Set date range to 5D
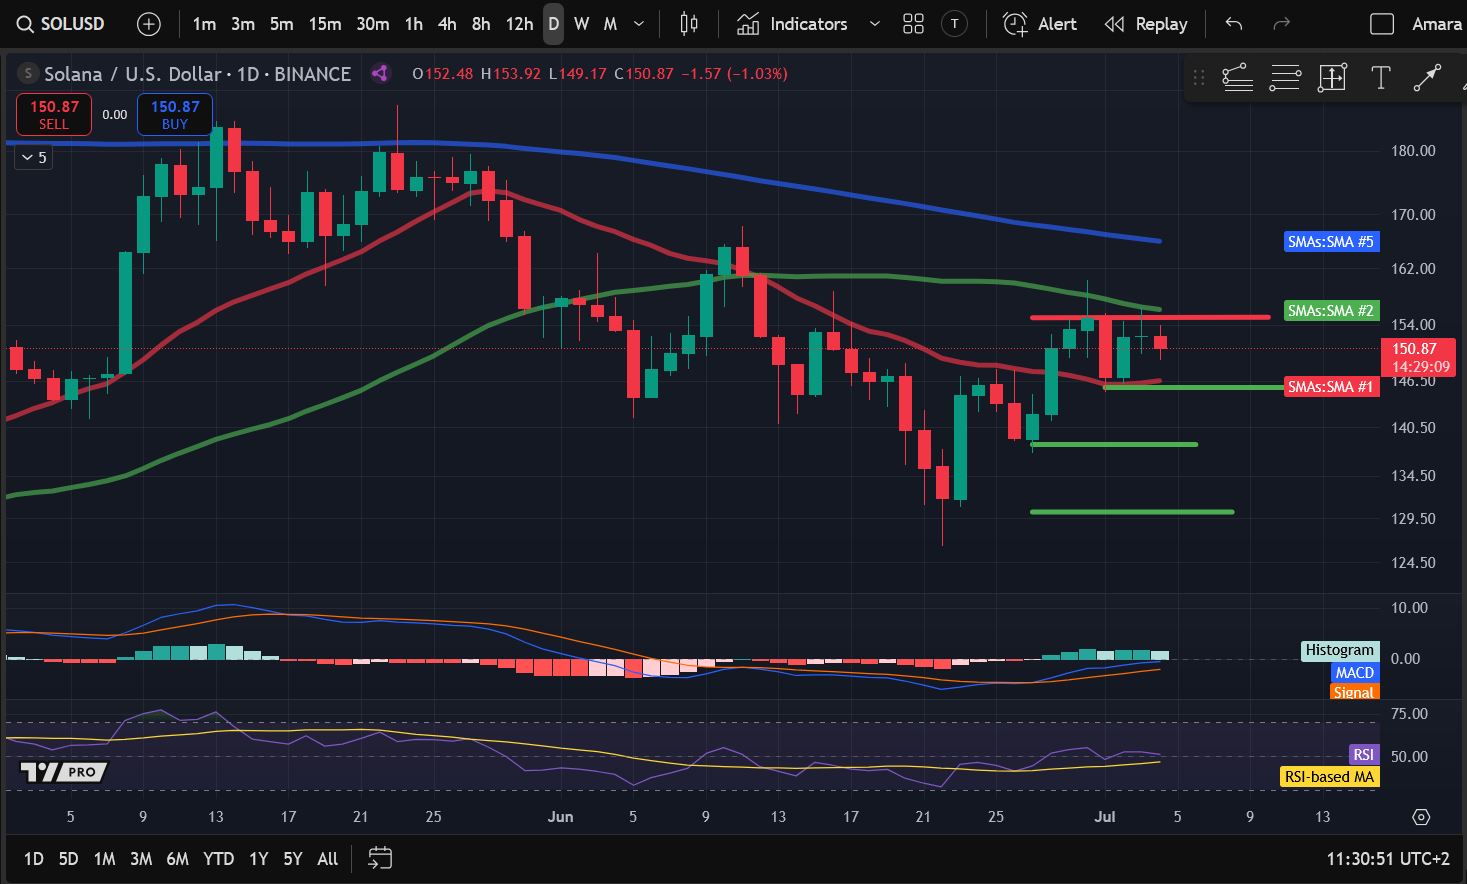1467x884 pixels. click(68, 859)
